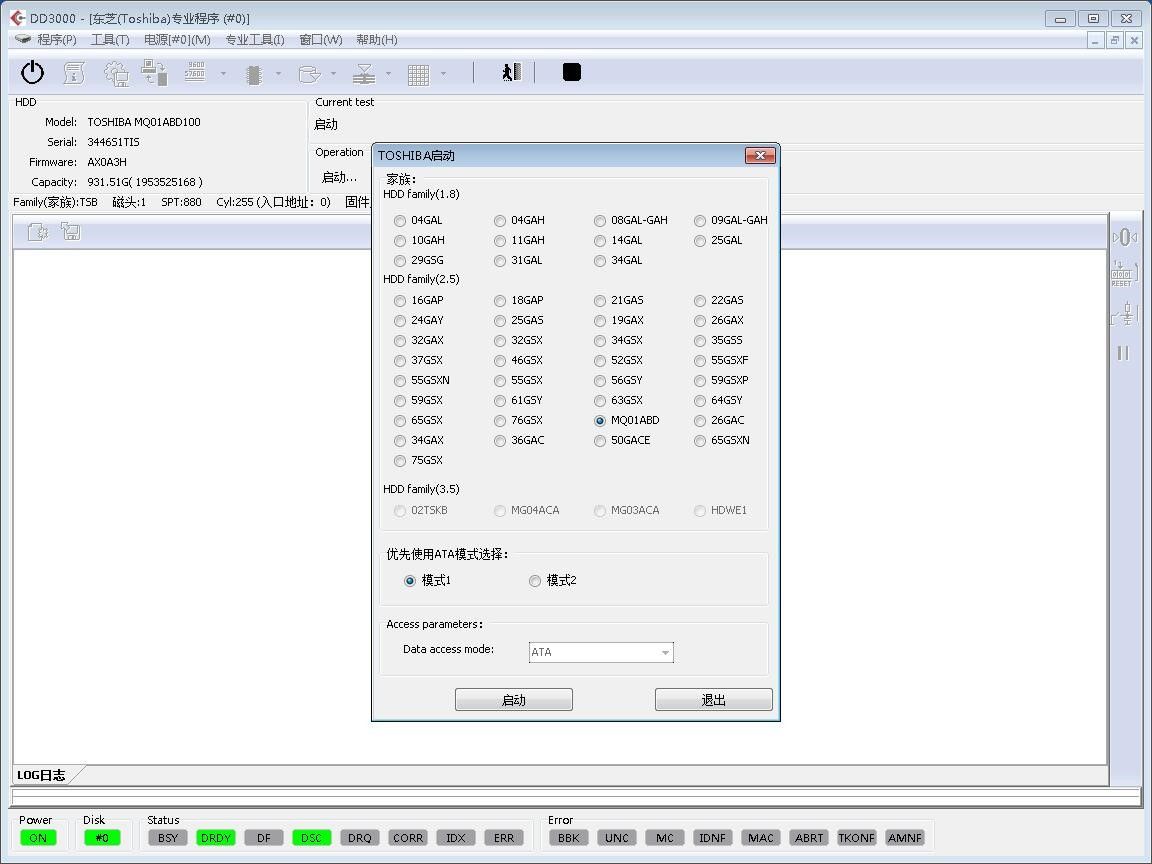Click the DD3000 application logo icon
1152x864 pixels.
[16, 18]
